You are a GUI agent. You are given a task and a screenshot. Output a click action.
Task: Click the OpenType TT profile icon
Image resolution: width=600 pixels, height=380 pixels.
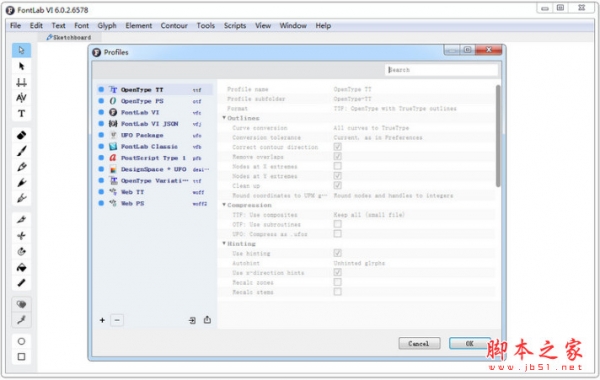(113, 90)
